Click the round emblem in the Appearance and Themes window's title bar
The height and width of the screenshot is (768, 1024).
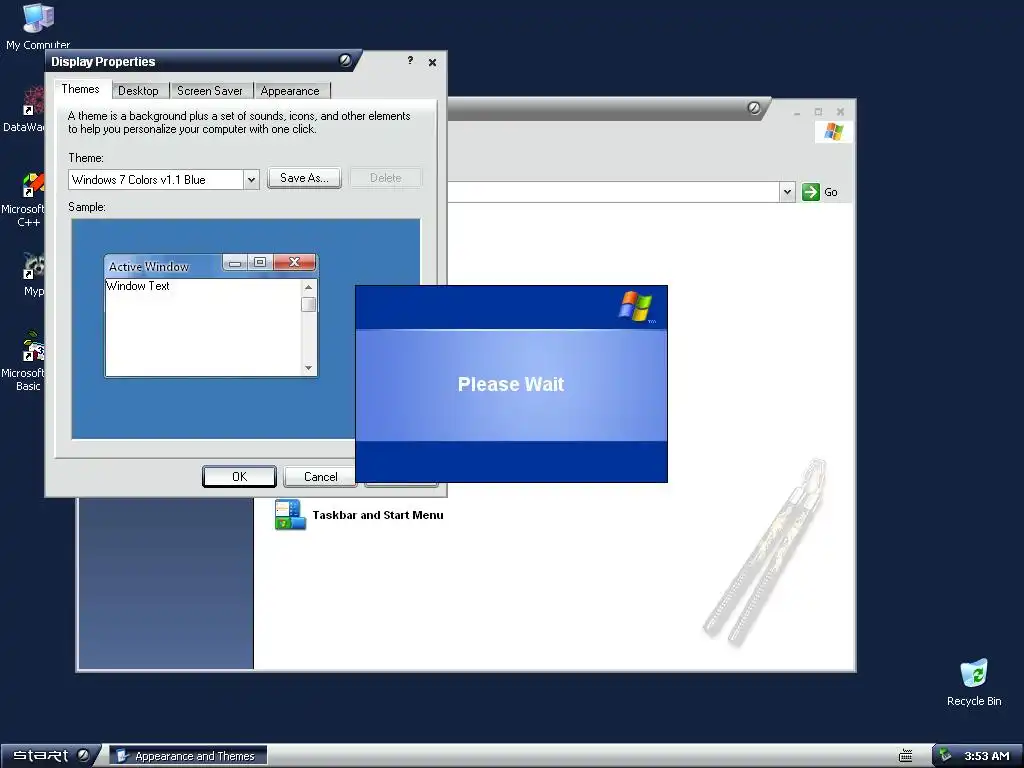coord(754,108)
